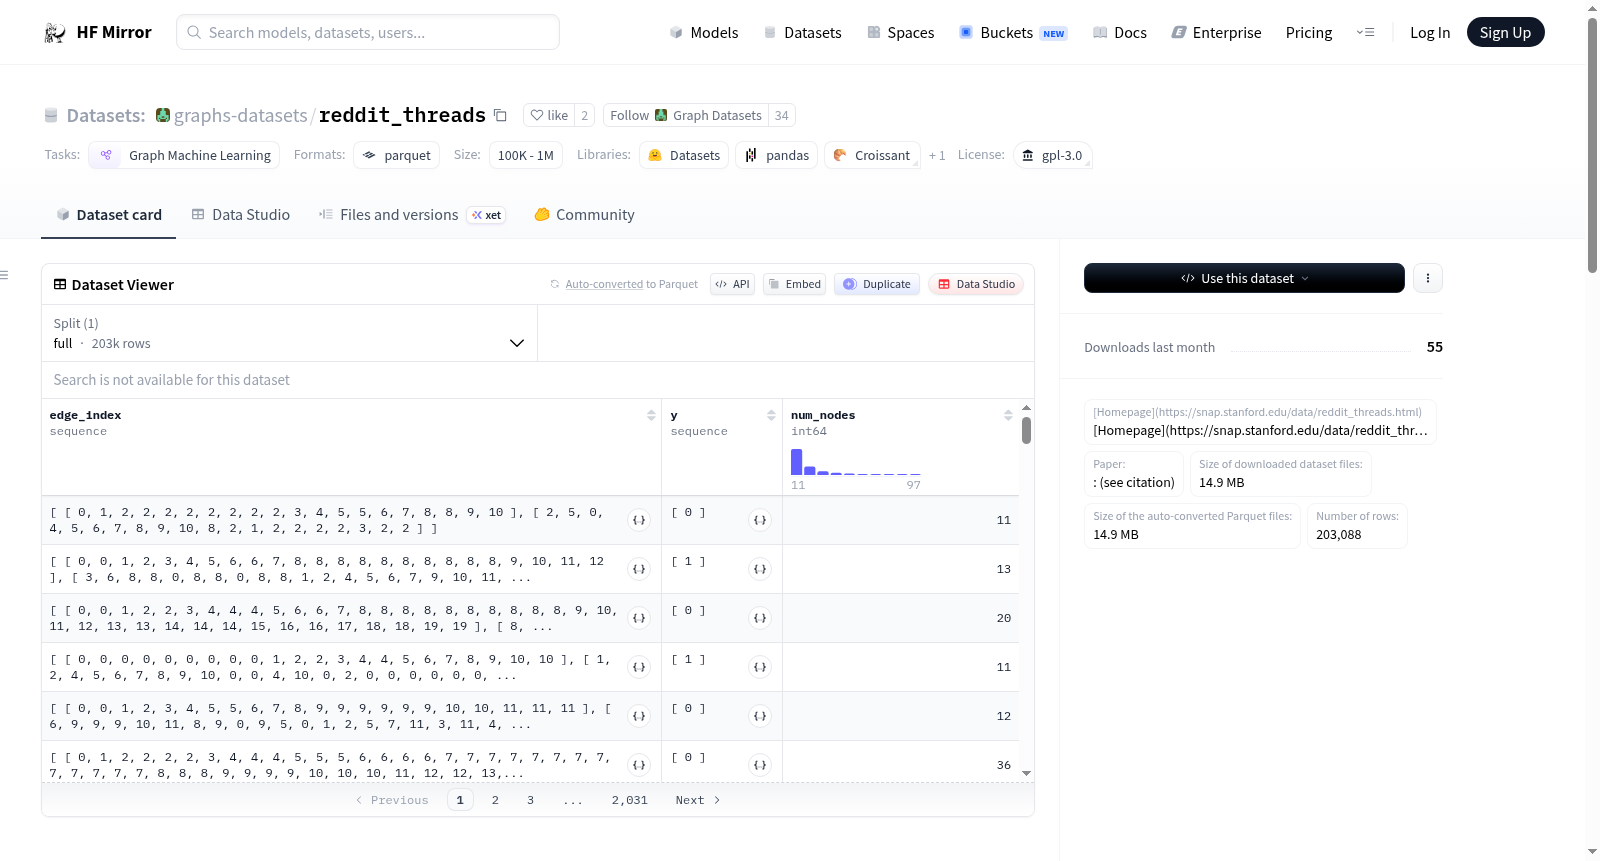
Task: Expand JSON for first row edge_index
Action: click(x=640, y=520)
